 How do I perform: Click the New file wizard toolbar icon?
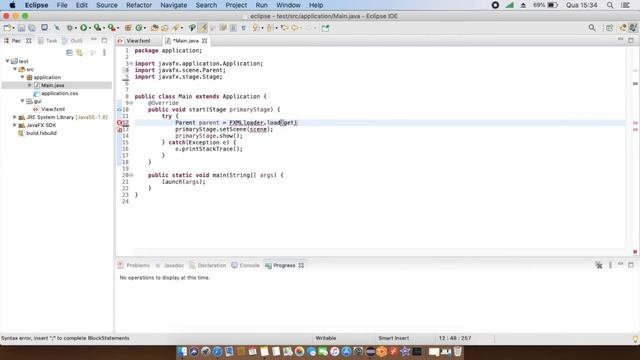[x=7, y=28]
